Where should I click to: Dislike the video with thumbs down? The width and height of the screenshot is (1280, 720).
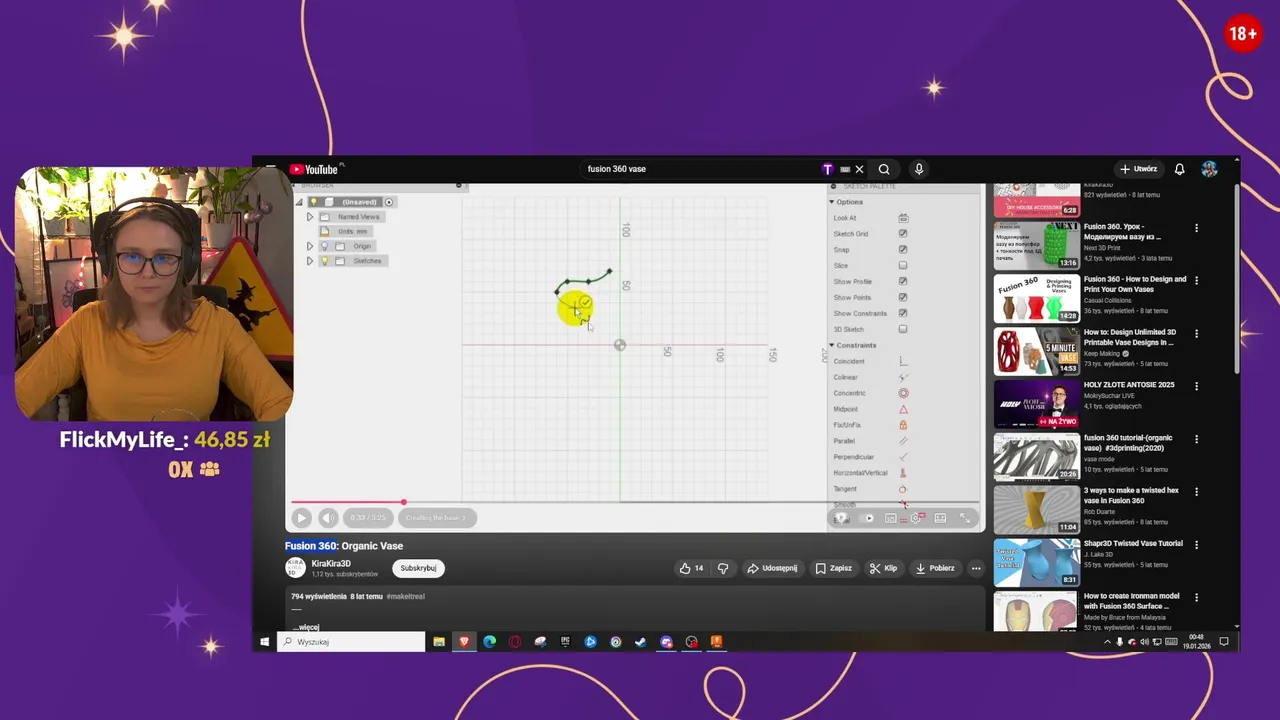point(723,568)
